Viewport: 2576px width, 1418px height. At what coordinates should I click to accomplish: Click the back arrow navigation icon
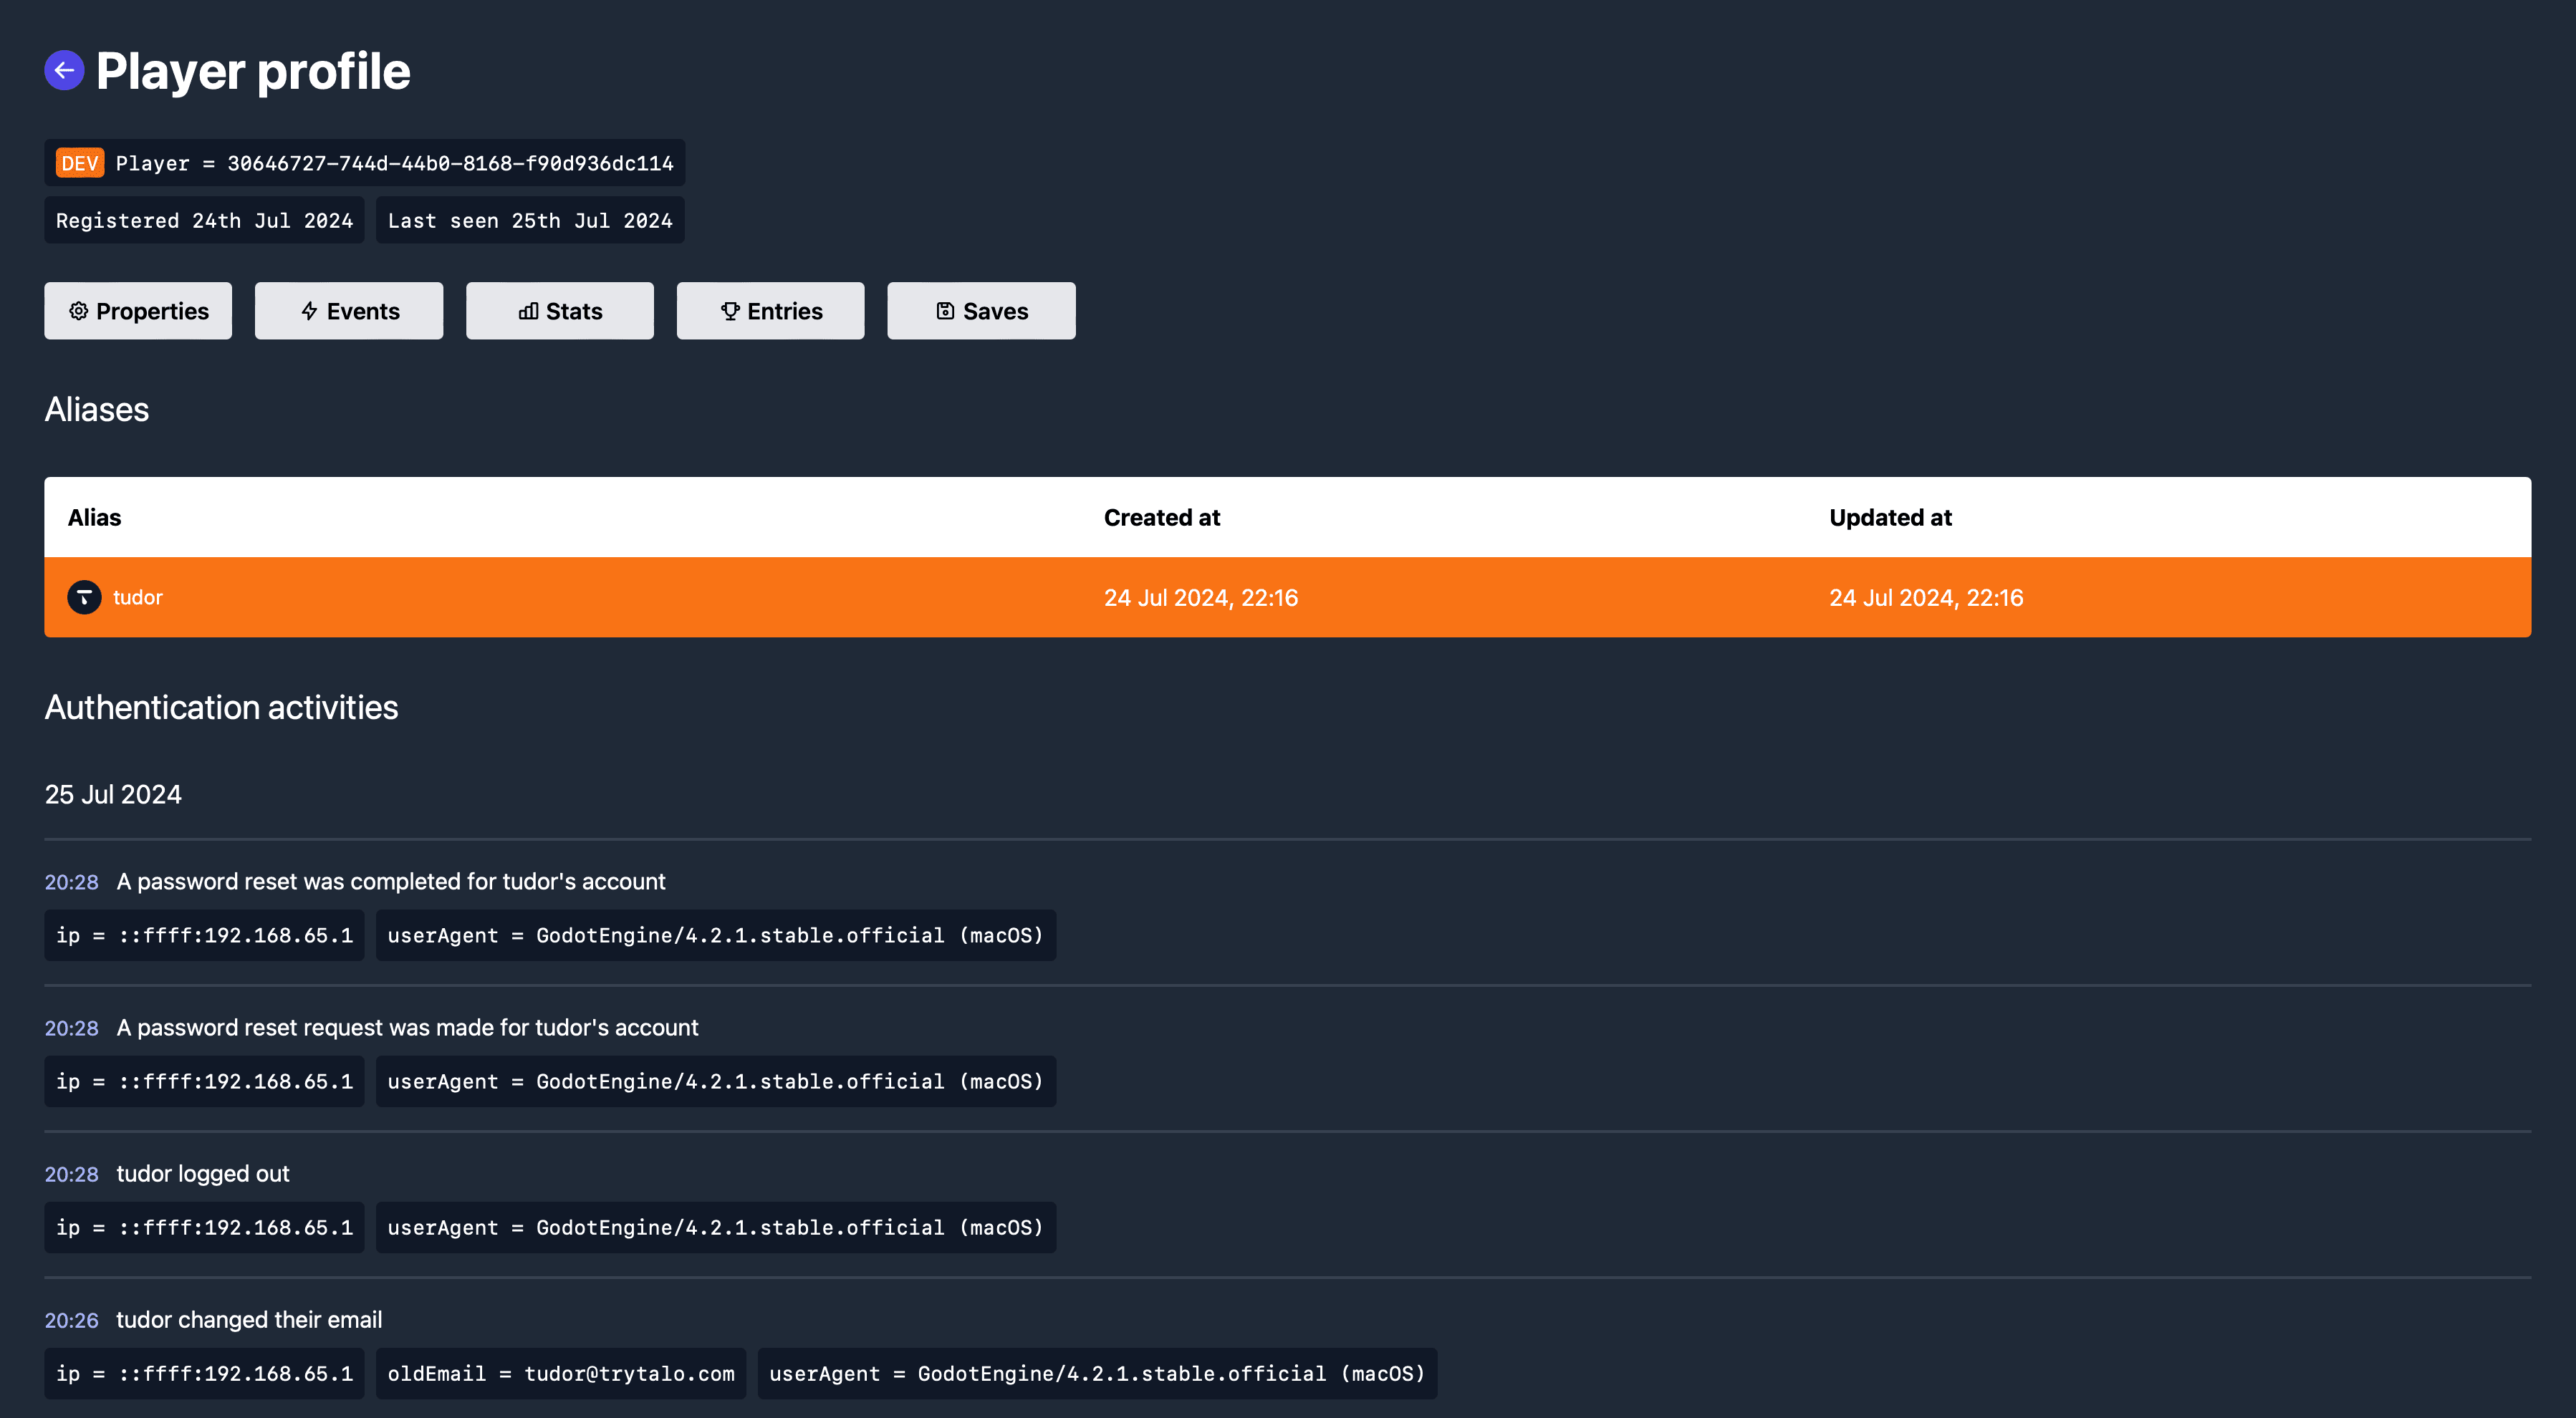tap(63, 72)
